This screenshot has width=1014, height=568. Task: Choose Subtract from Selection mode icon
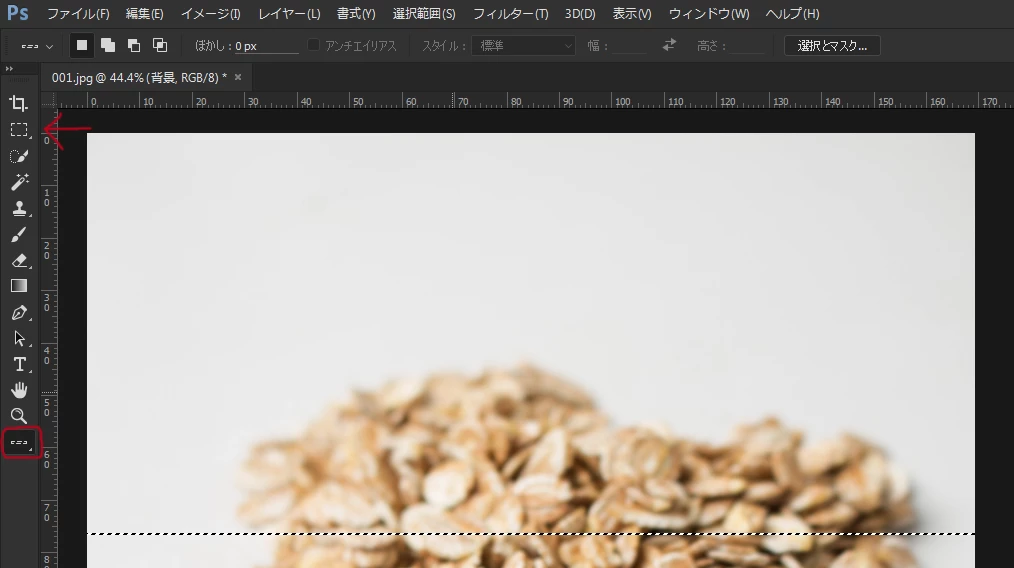(x=134, y=45)
